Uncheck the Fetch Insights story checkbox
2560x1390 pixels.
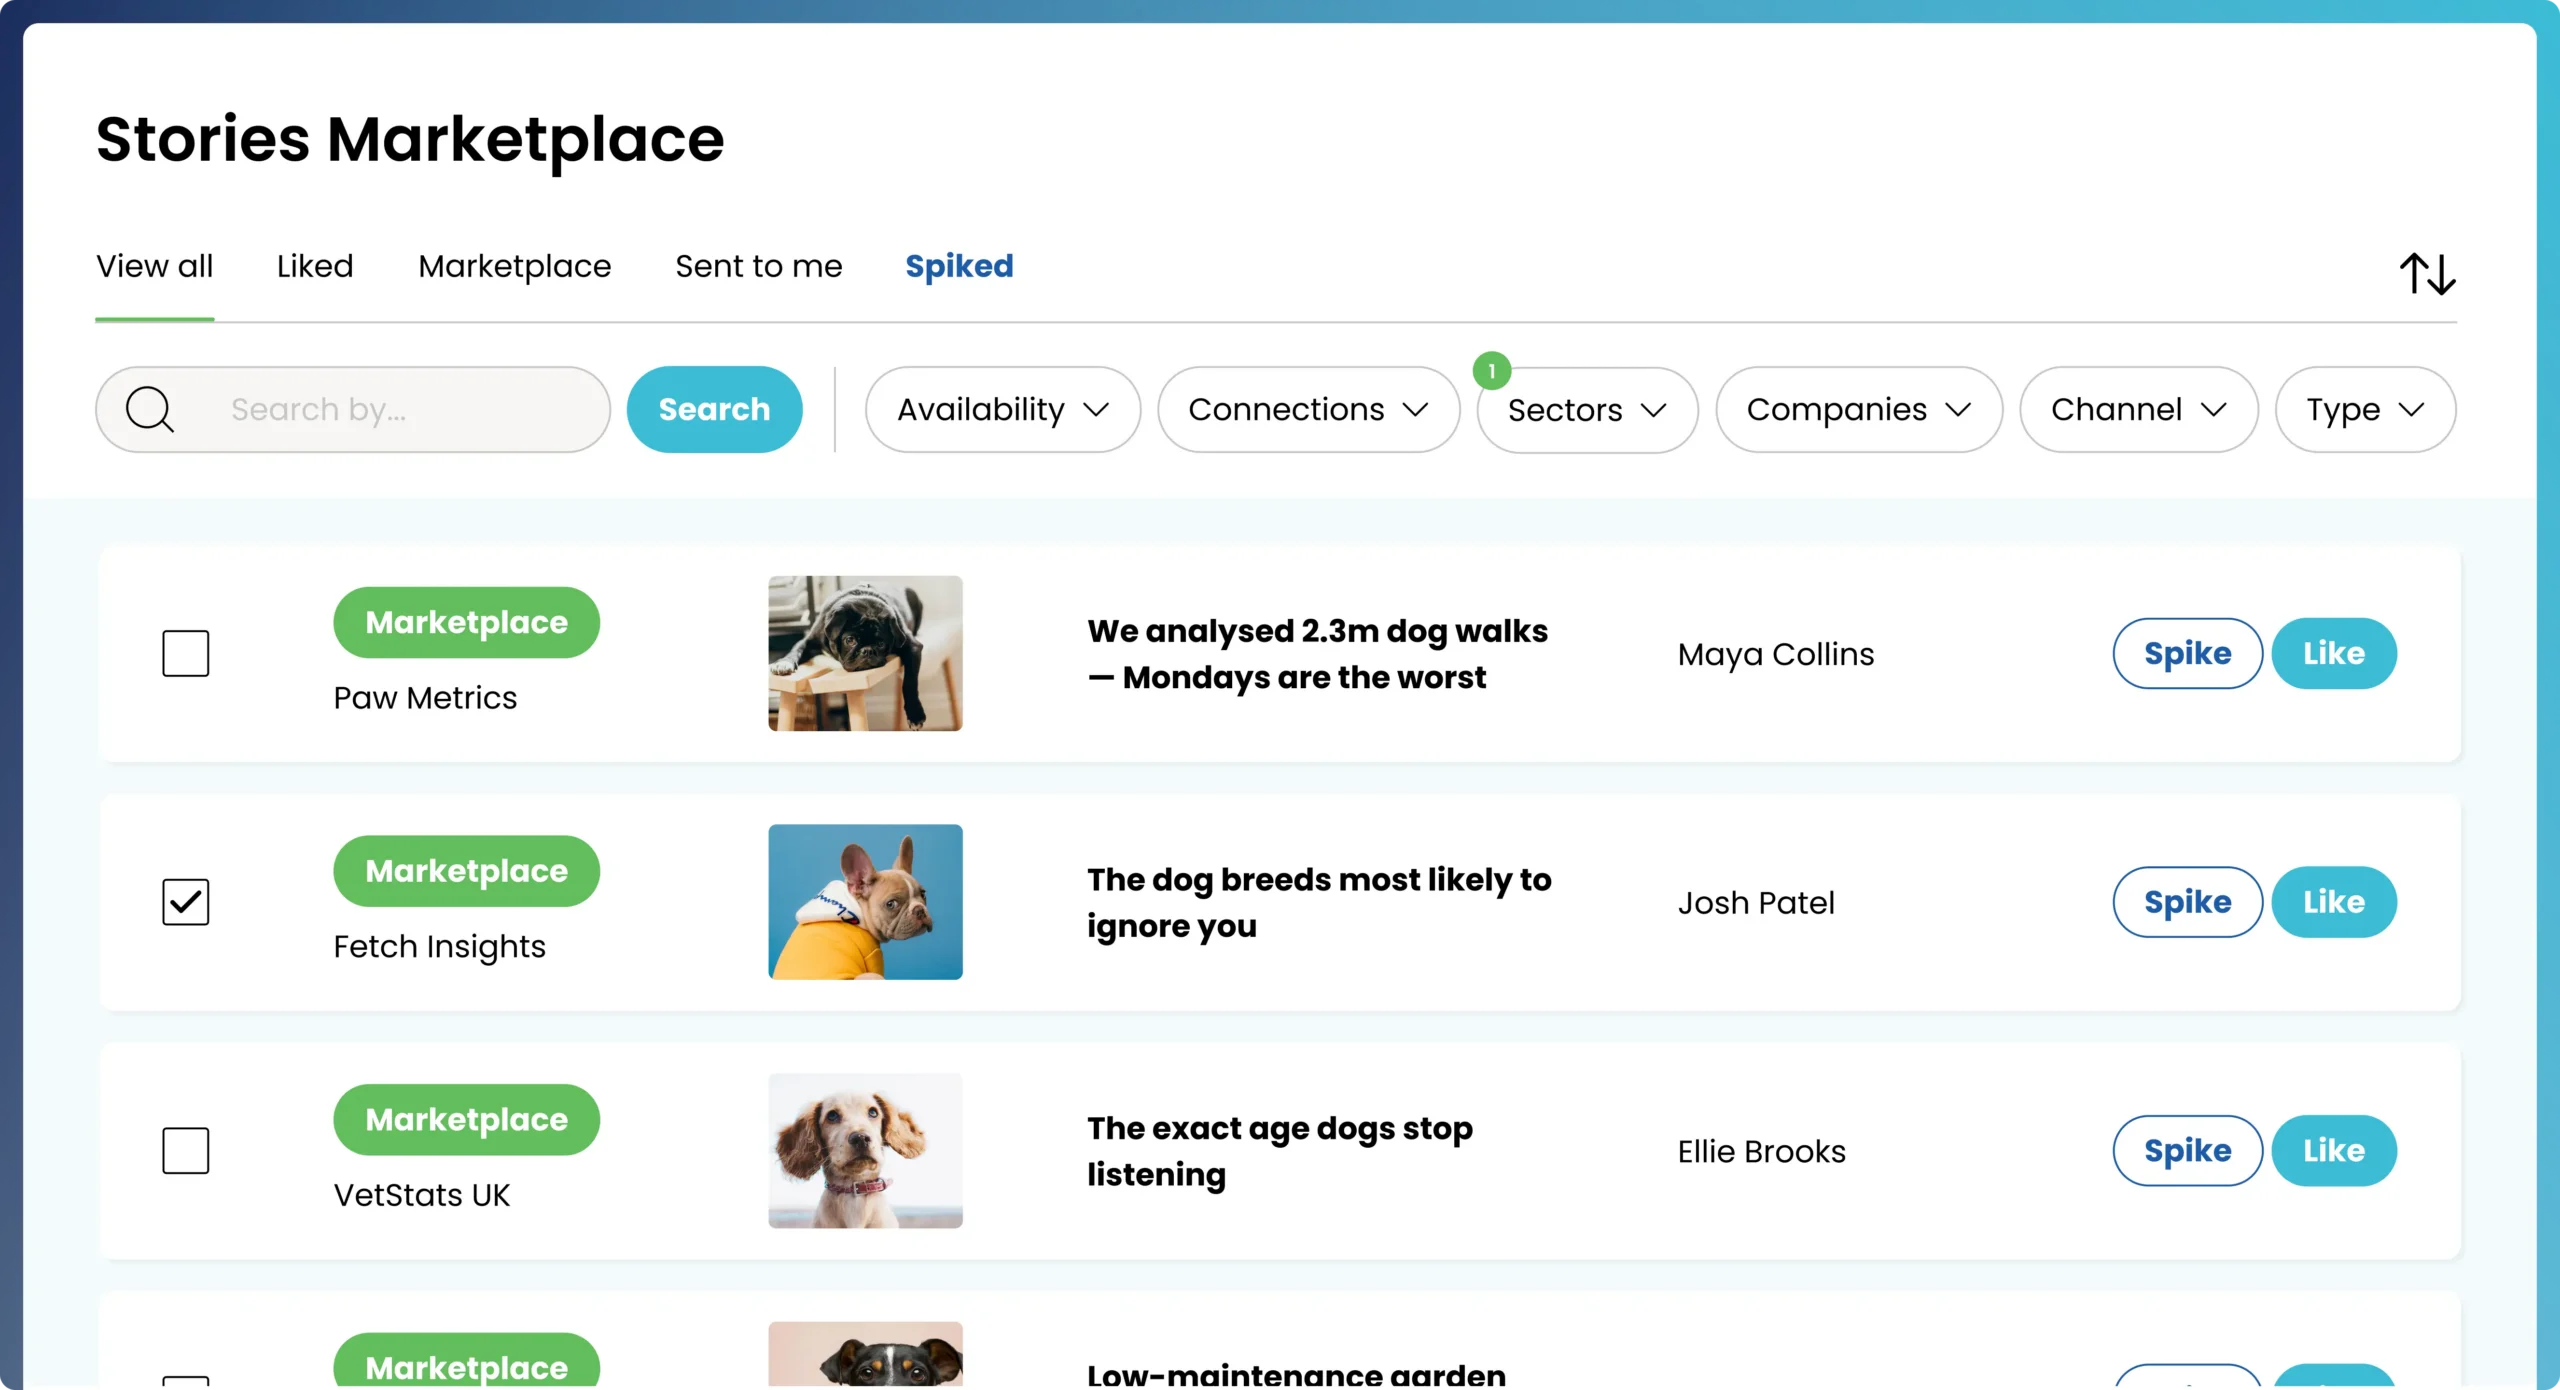coord(186,902)
